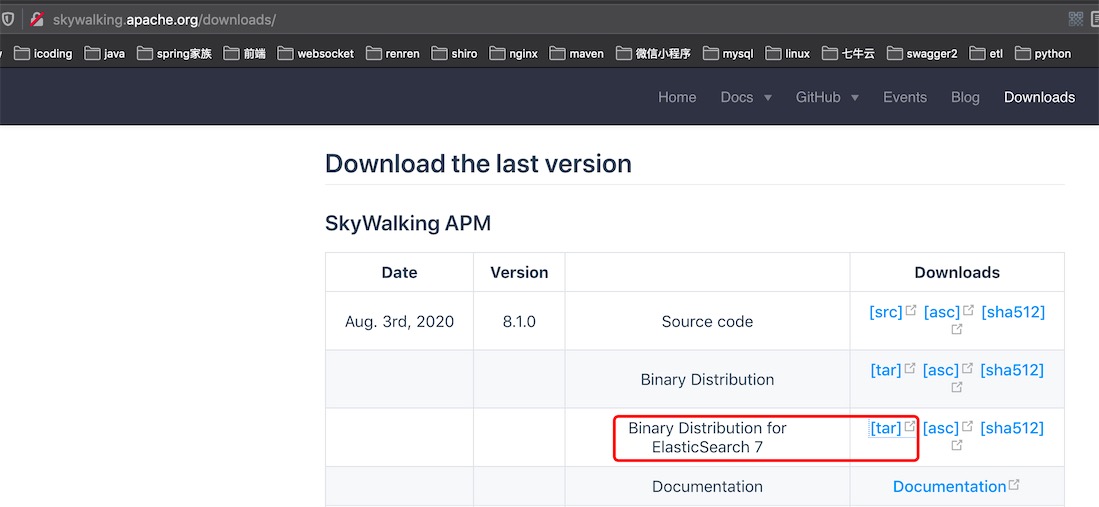This screenshot has height=507, width=1099.
Task: Go to the Home nav item
Action: [677, 97]
